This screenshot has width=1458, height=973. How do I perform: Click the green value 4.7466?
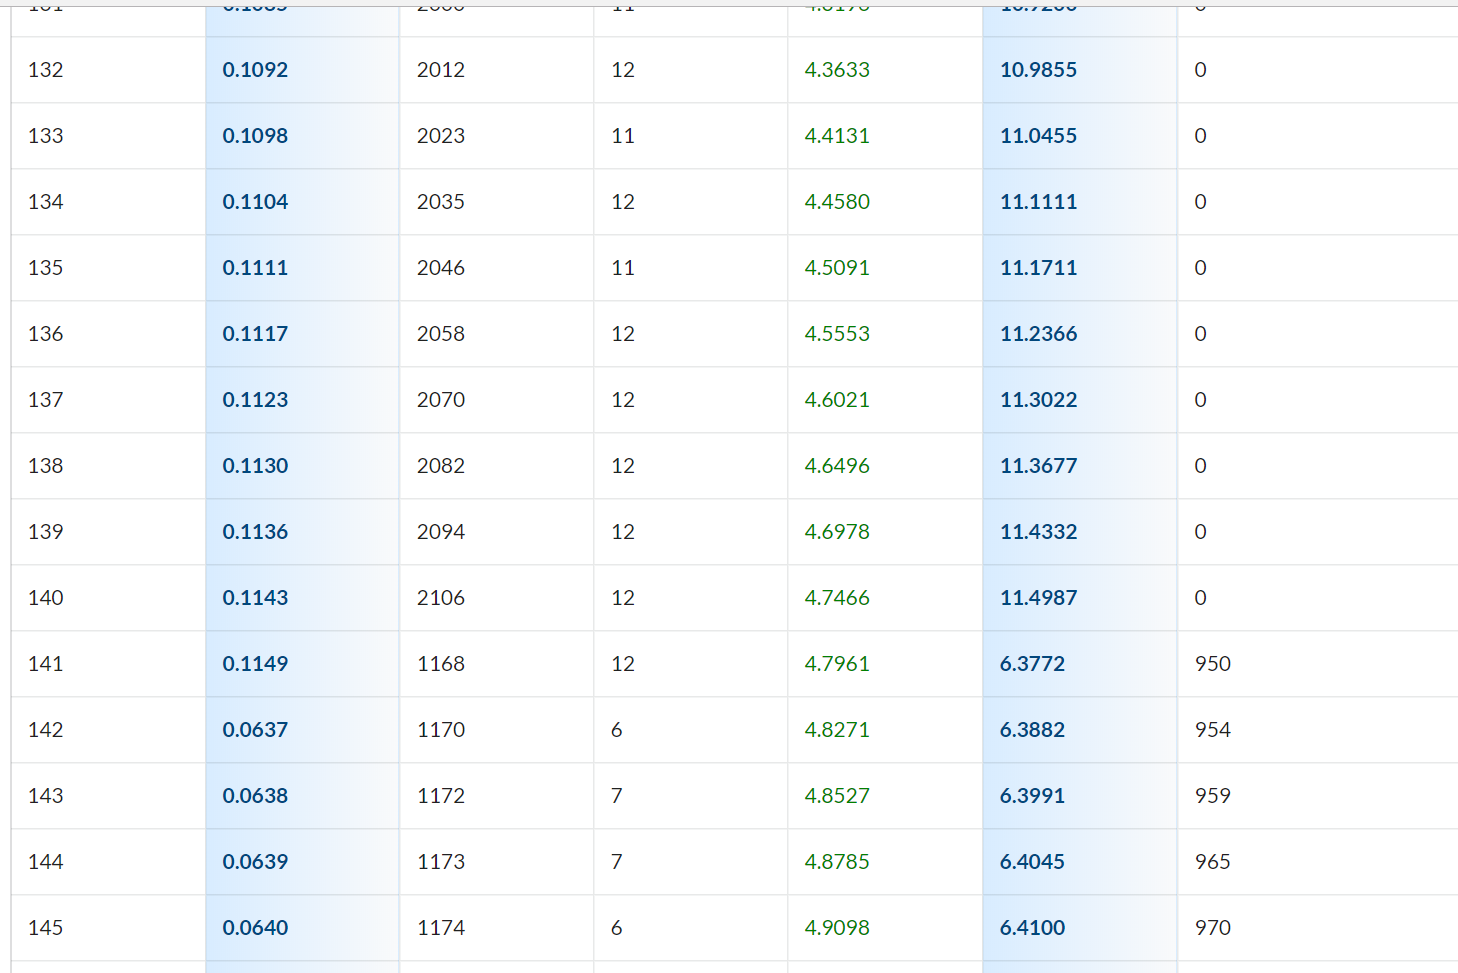[837, 598]
